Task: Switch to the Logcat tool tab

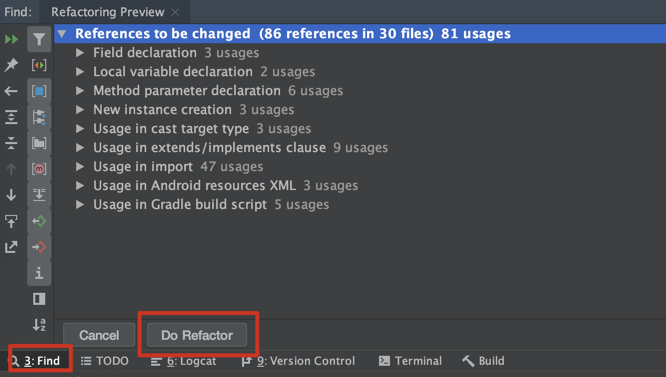Action: [x=183, y=361]
